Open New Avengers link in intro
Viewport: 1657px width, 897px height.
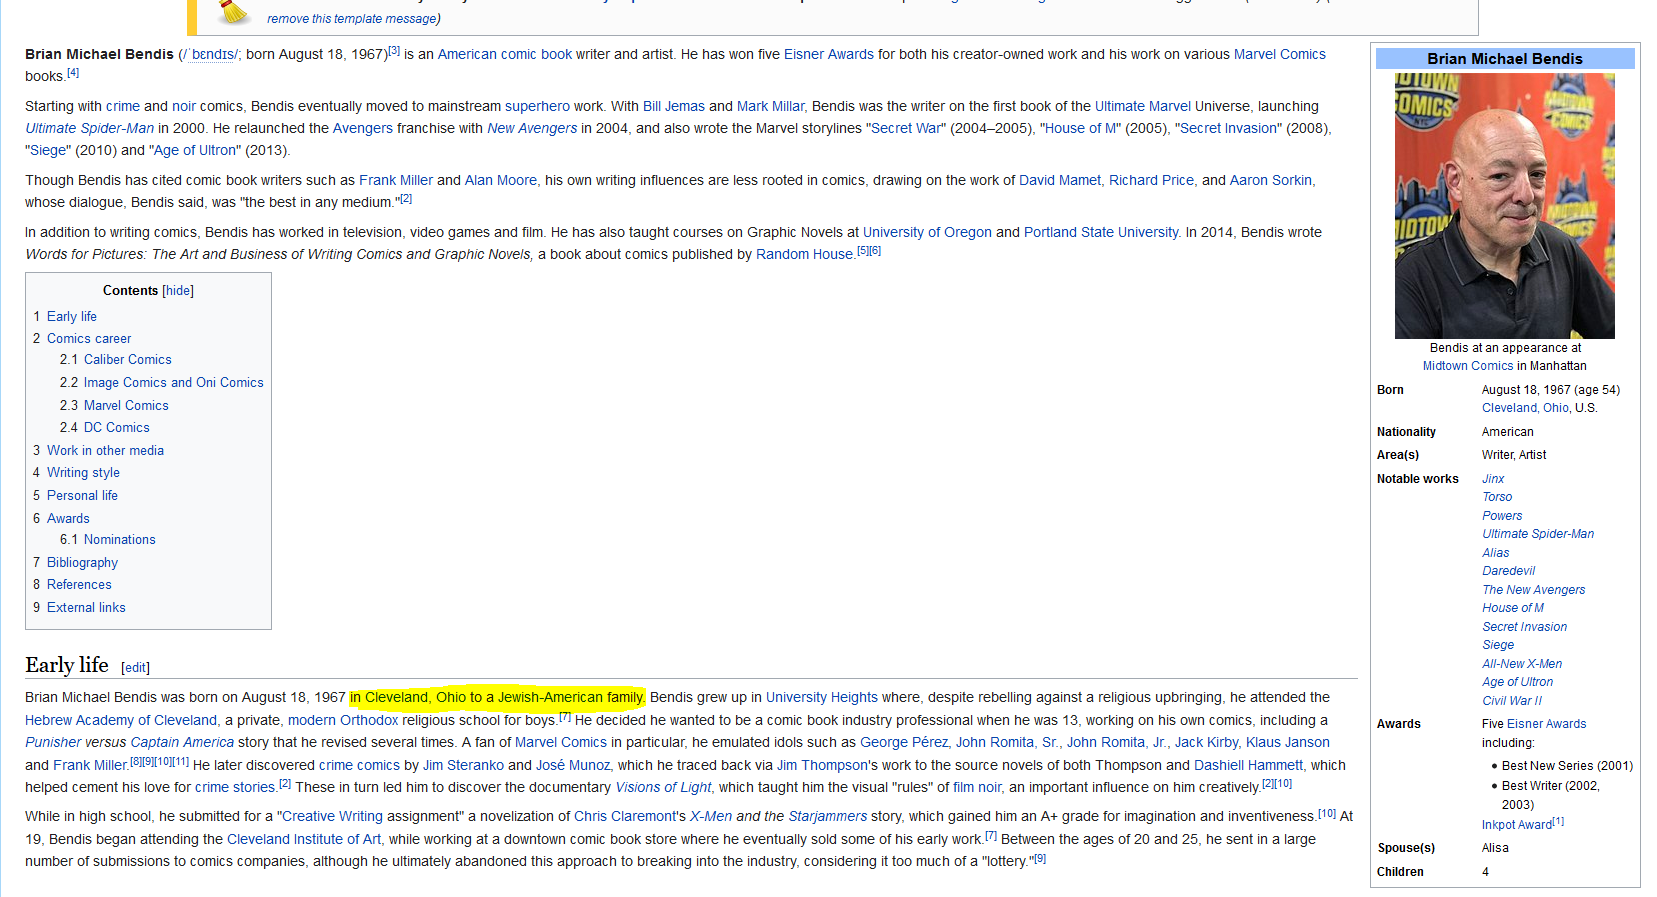(x=532, y=129)
